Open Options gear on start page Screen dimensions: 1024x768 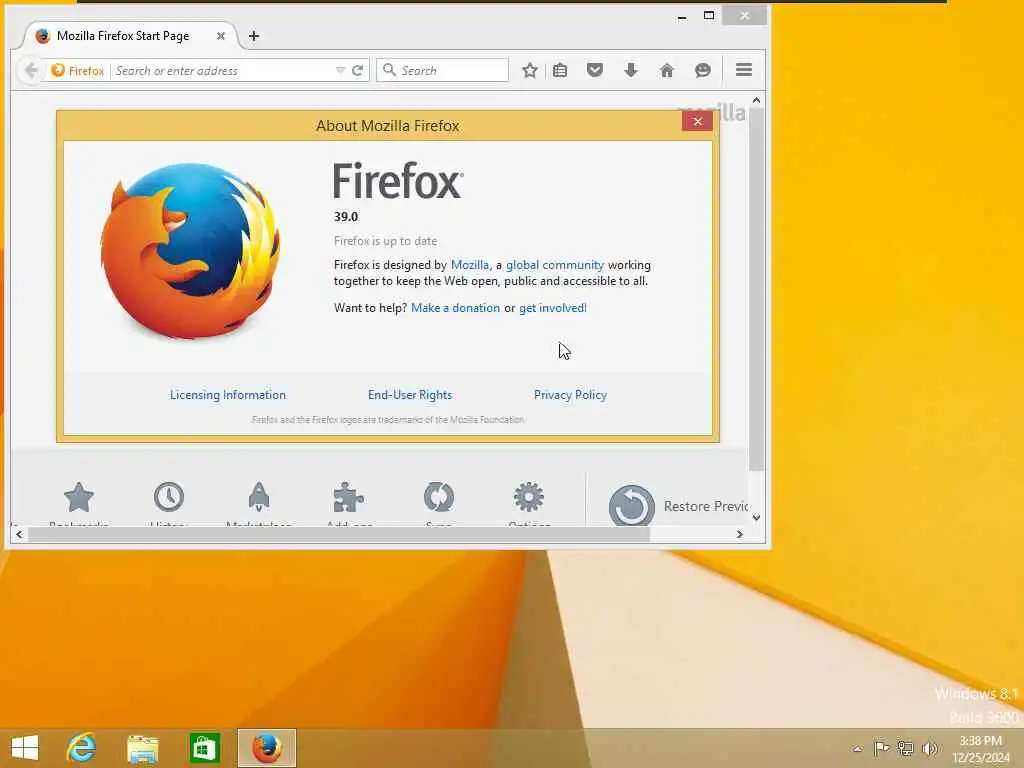[528, 498]
